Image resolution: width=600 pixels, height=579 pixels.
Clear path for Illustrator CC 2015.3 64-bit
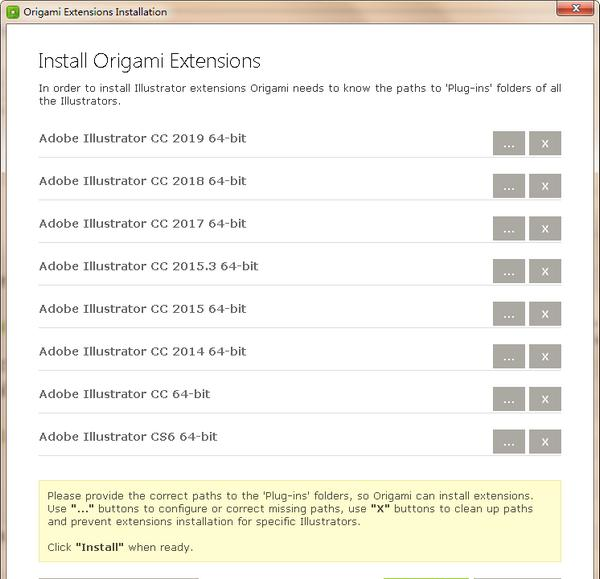point(545,271)
